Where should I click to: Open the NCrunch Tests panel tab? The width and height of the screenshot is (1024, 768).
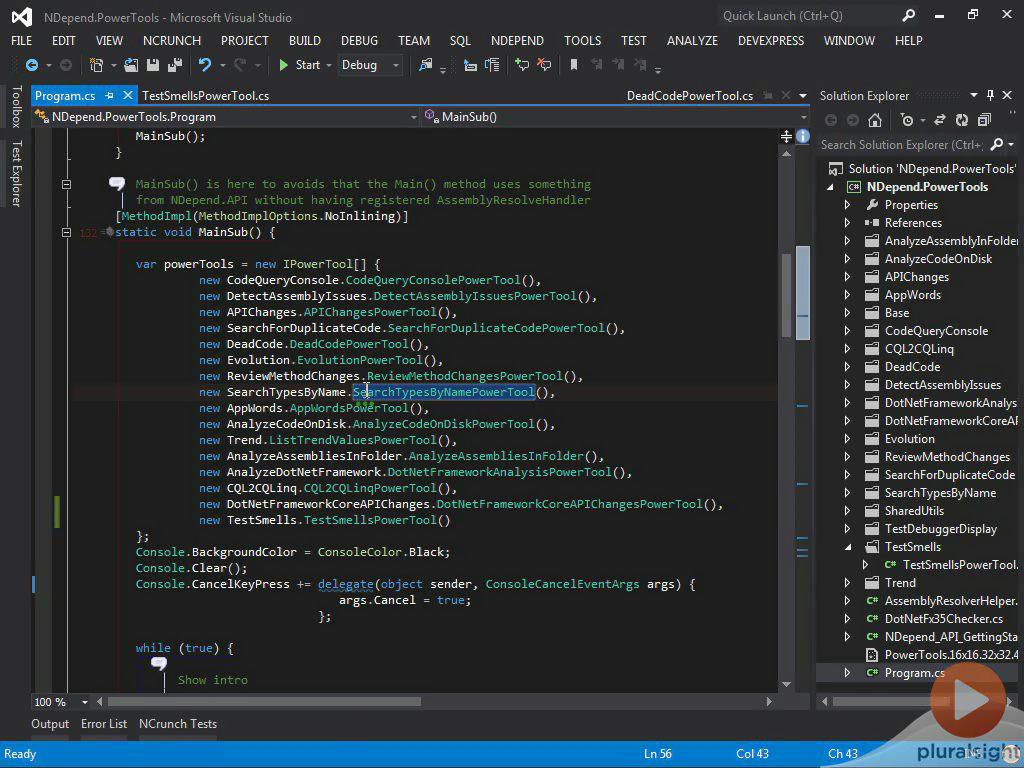(x=178, y=724)
